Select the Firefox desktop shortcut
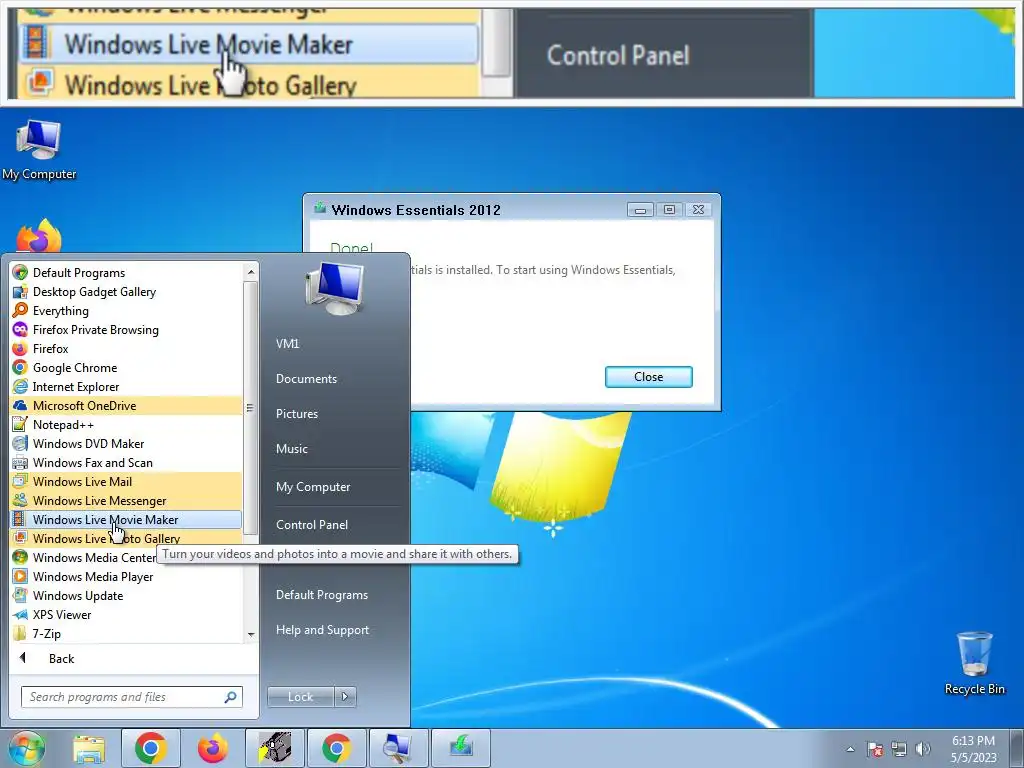 pyautogui.click(x=39, y=237)
